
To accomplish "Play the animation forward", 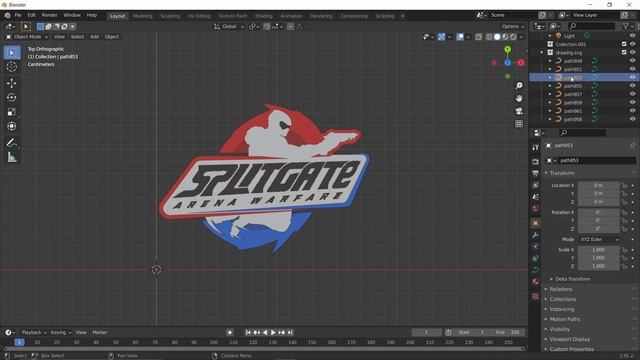I will [273, 333].
